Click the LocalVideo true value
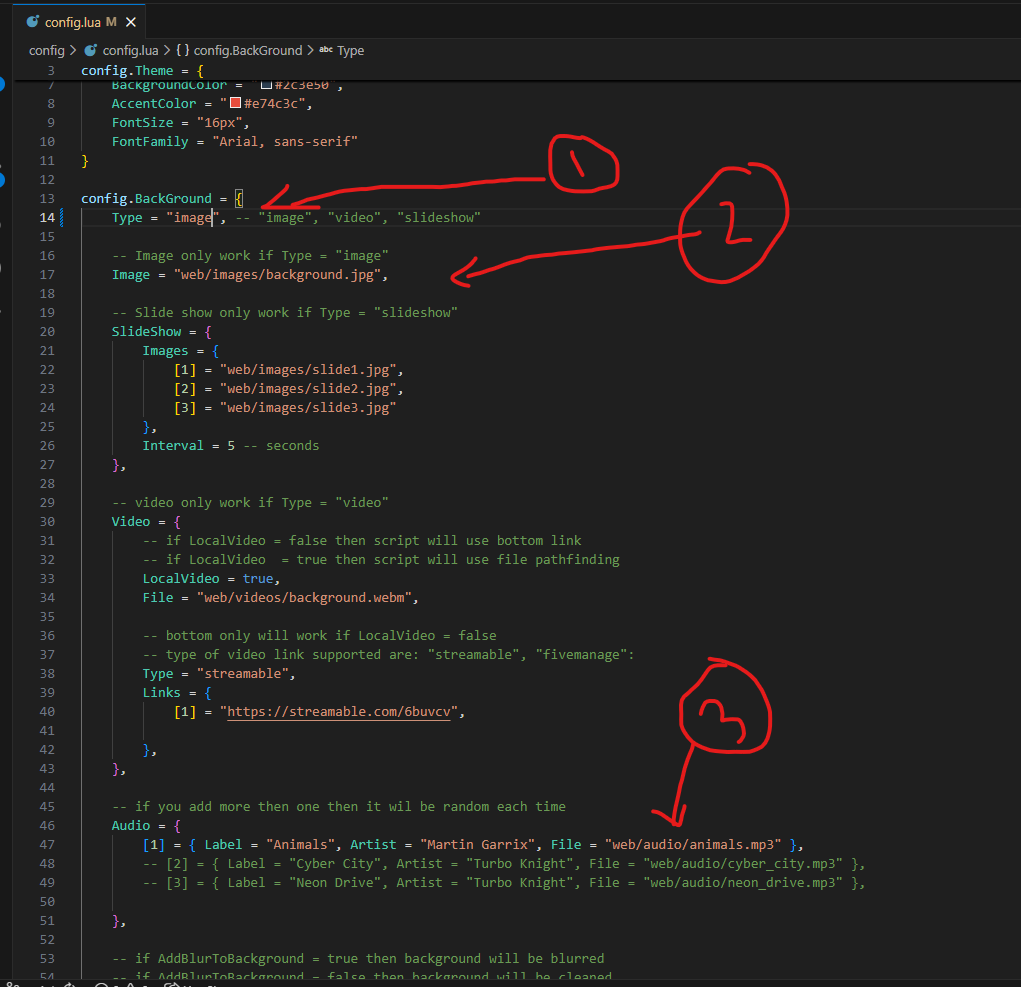The height and width of the screenshot is (987, 1021). coord(256,579)
